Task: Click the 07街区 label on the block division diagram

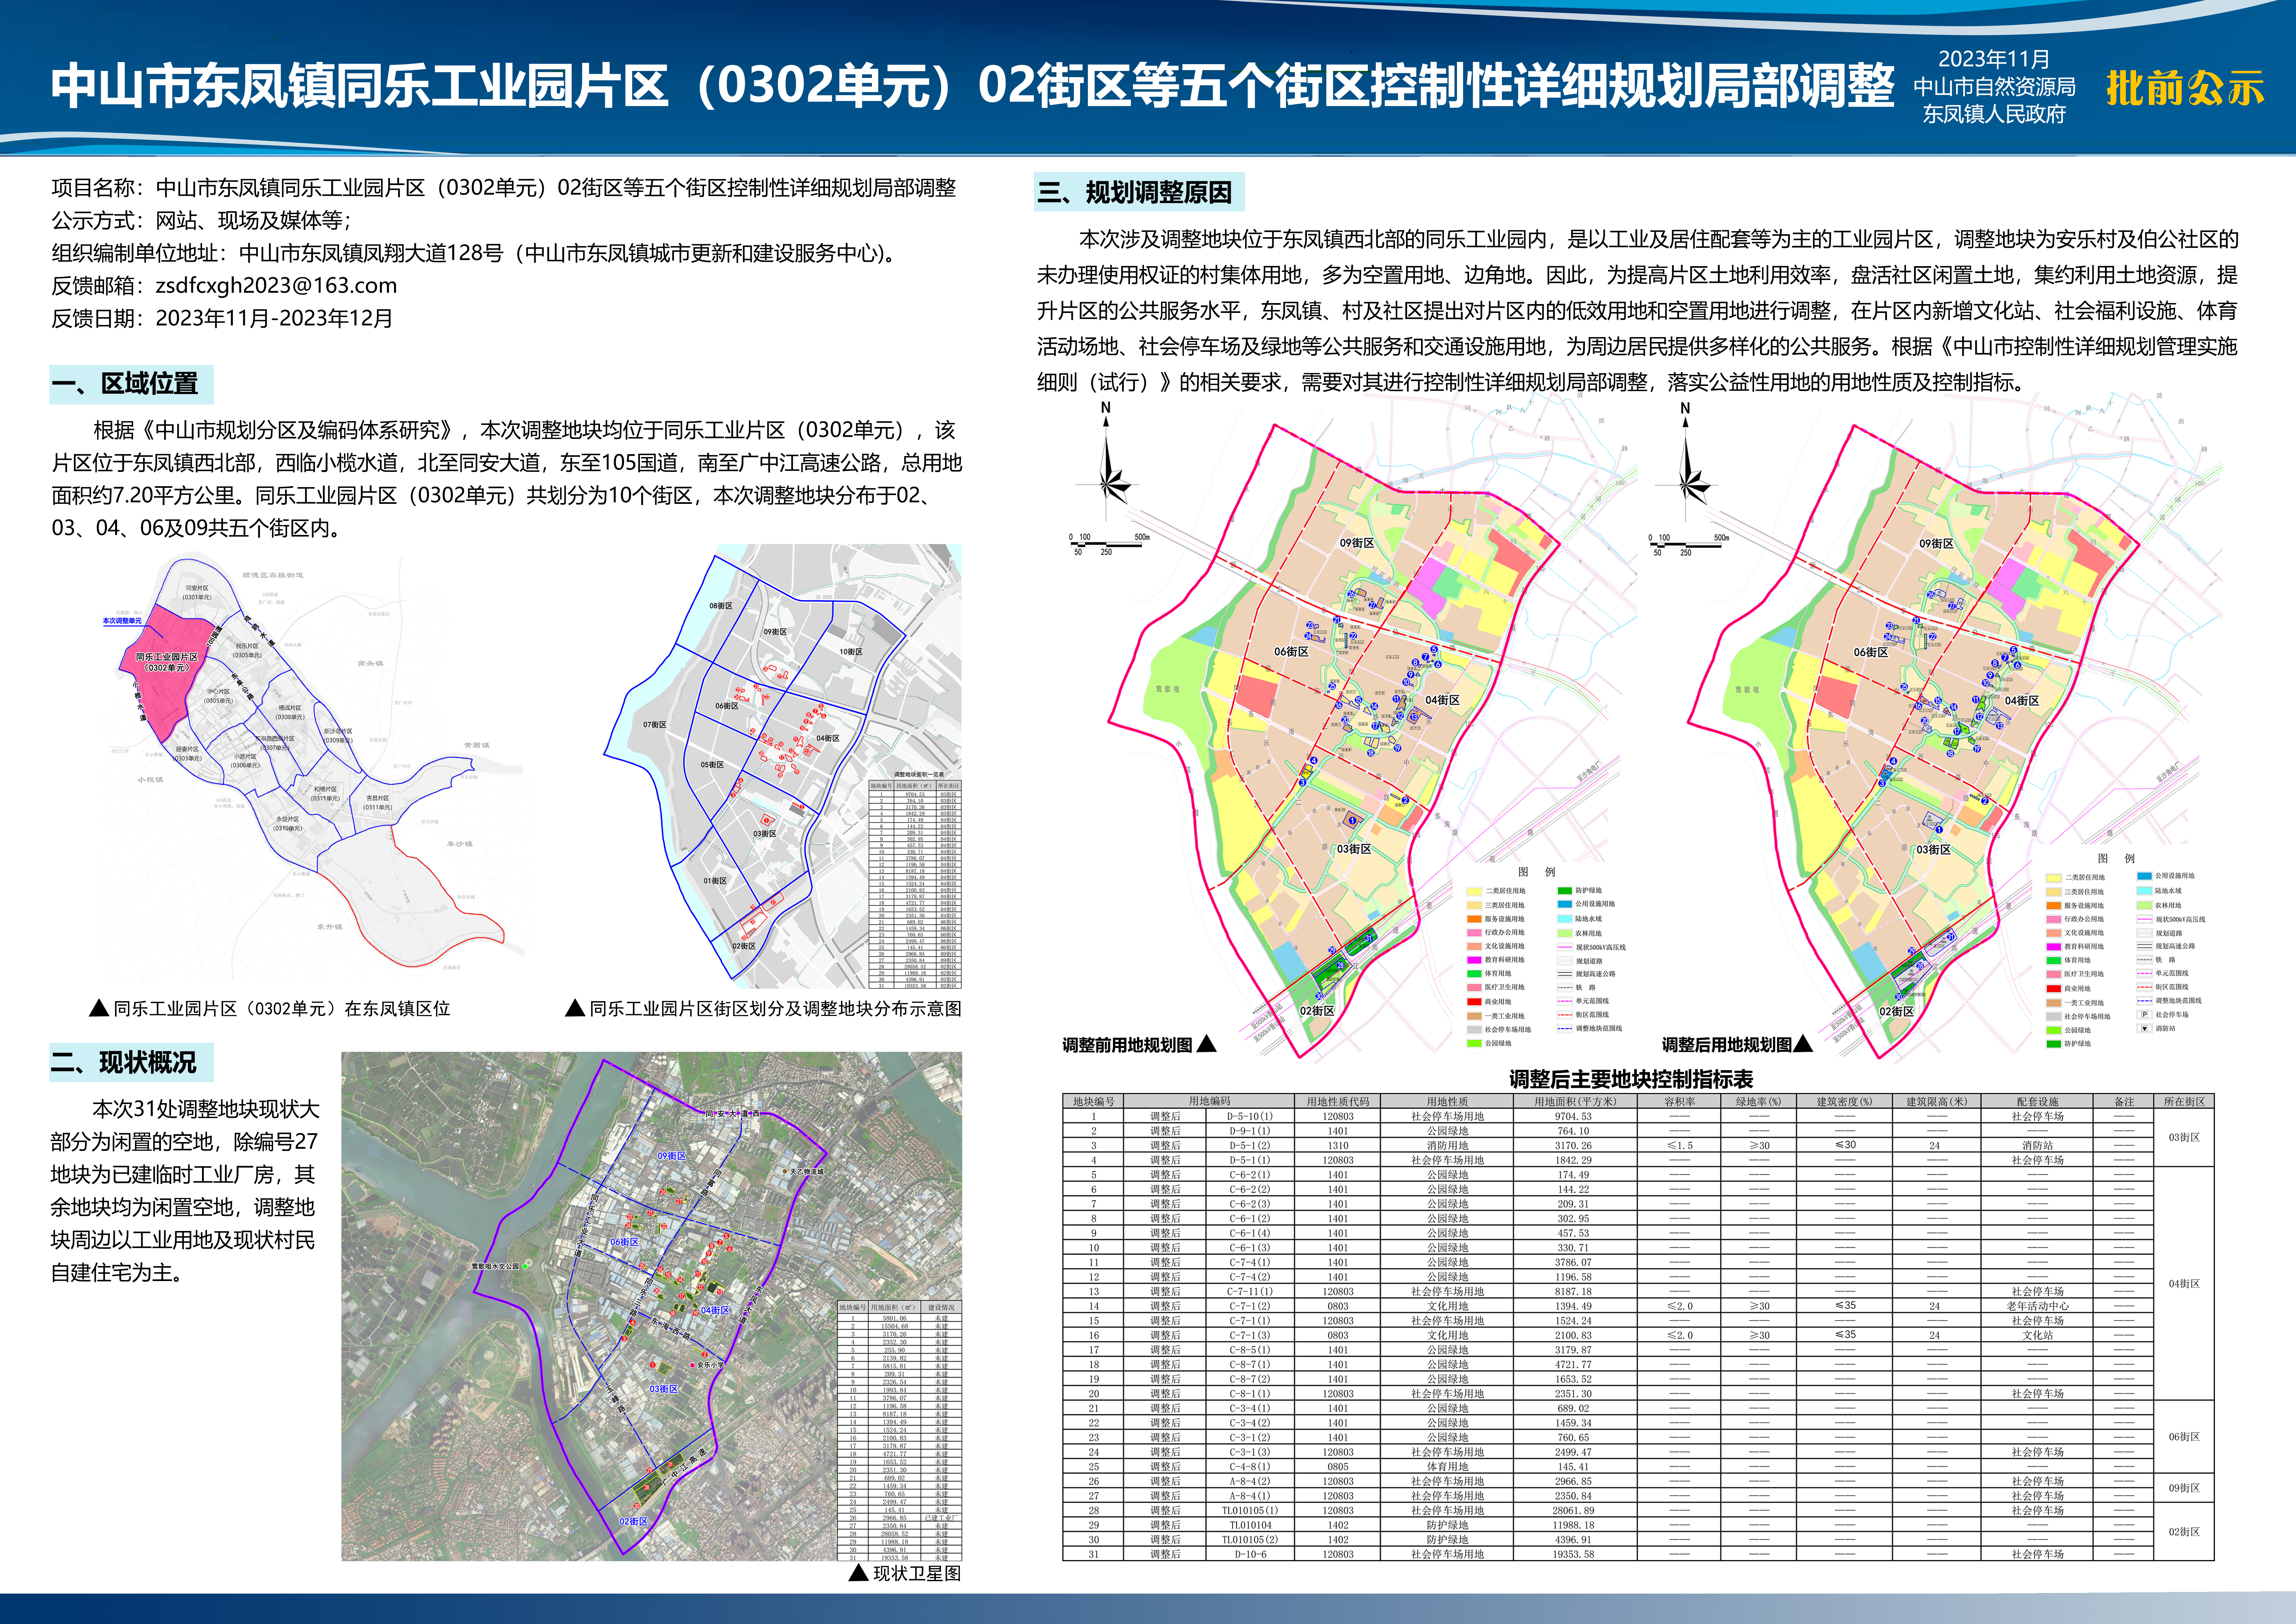Action: tap(655, 725)
